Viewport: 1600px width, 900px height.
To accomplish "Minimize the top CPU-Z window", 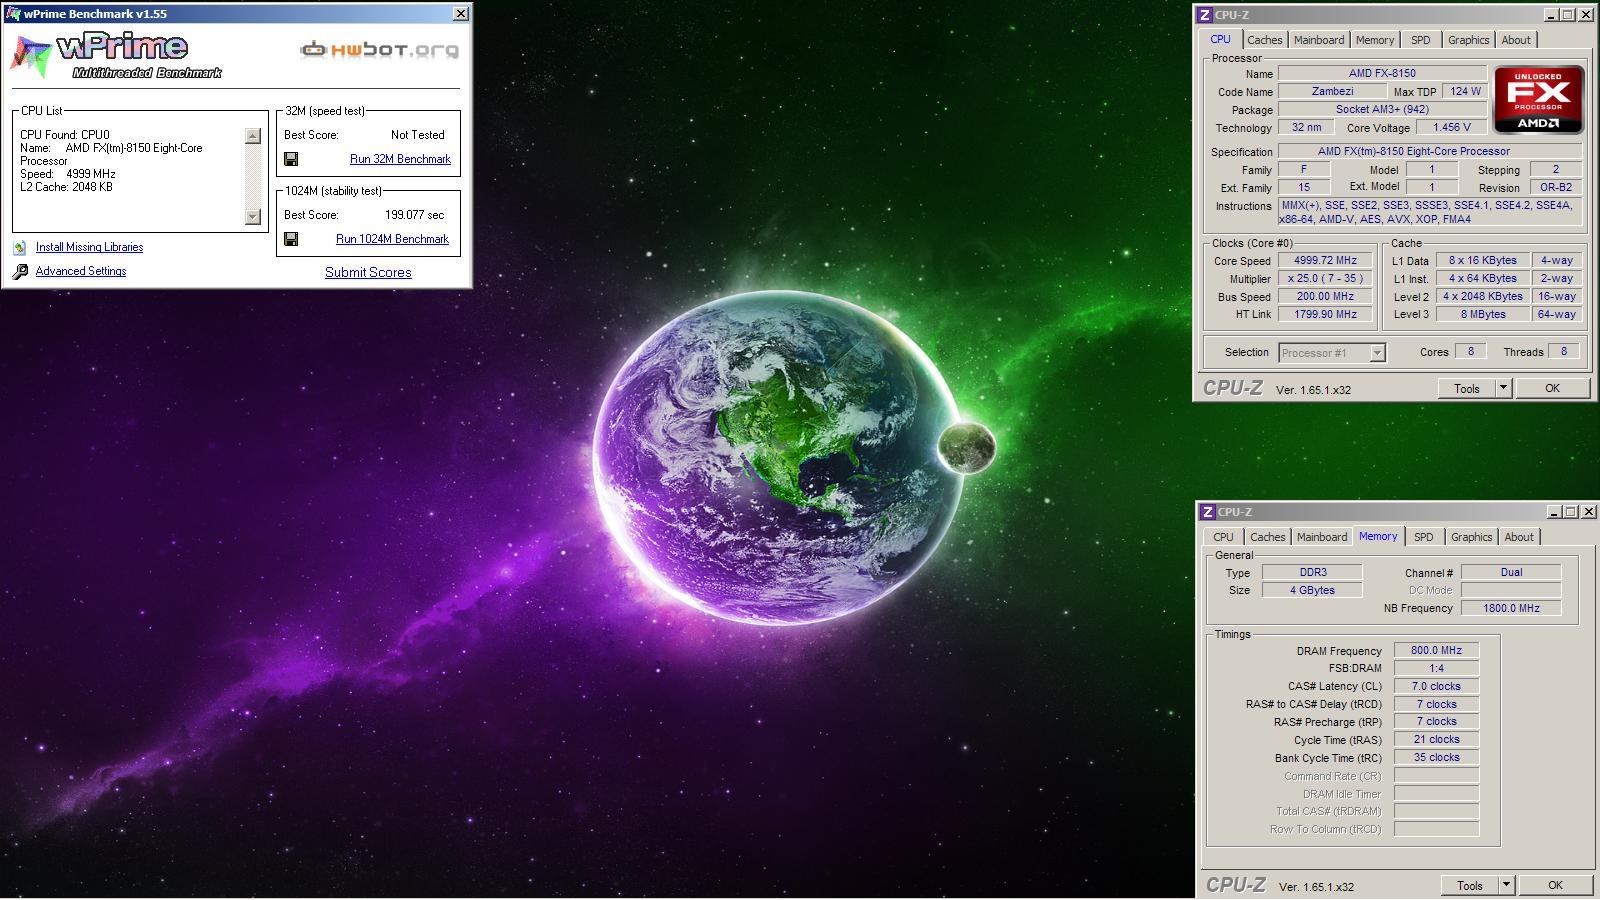I will (x=1551, y=15).
